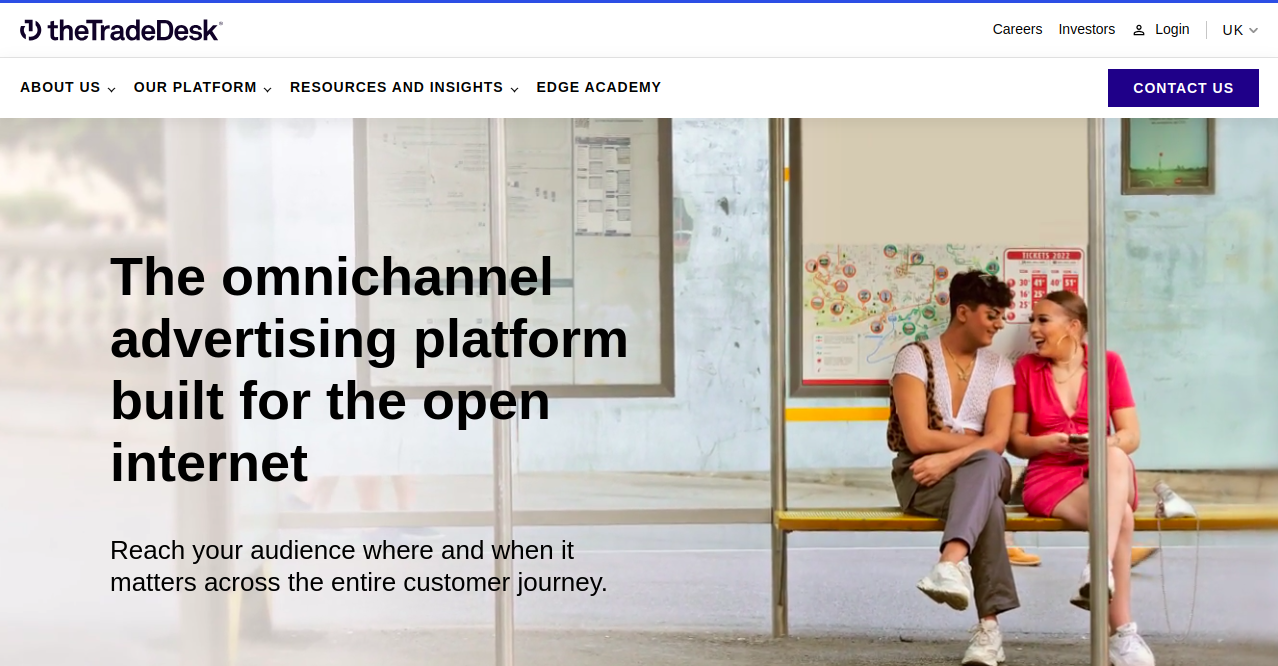Open the UK region selector chevron
Viewport: 1278px width, 666px height.
coord(1254,29)
